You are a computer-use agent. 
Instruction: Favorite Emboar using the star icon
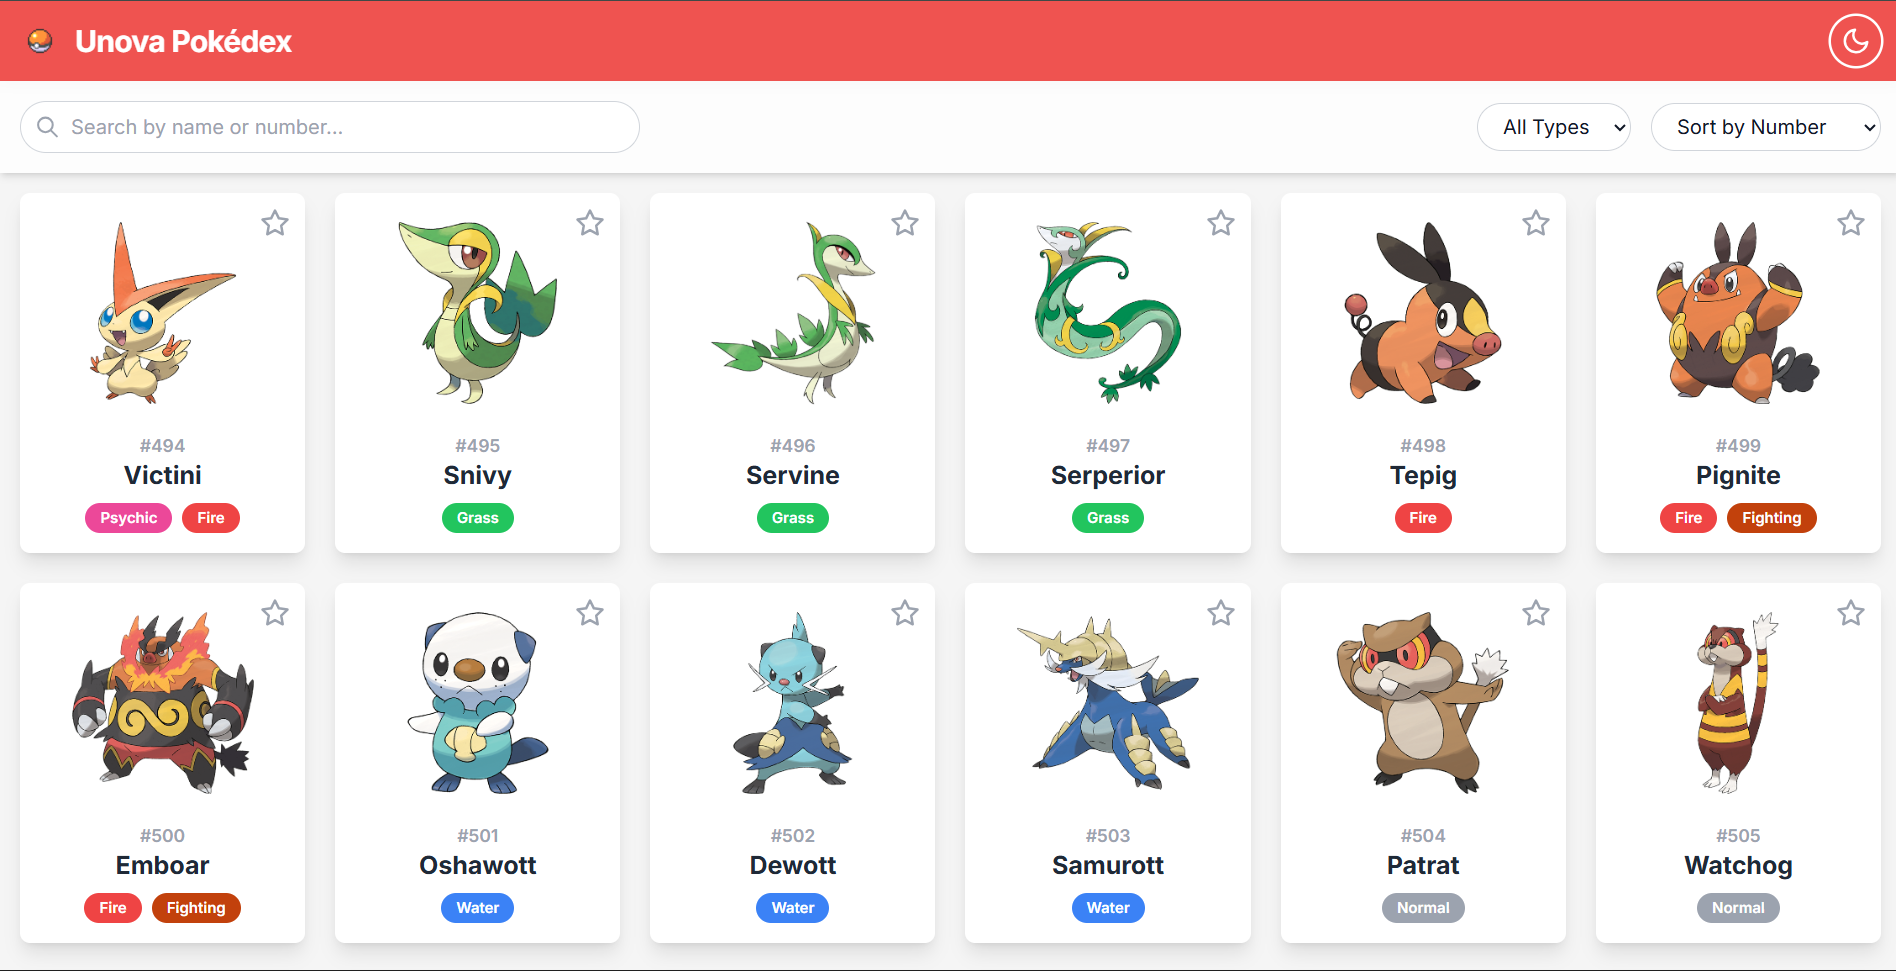click(275, 613)
